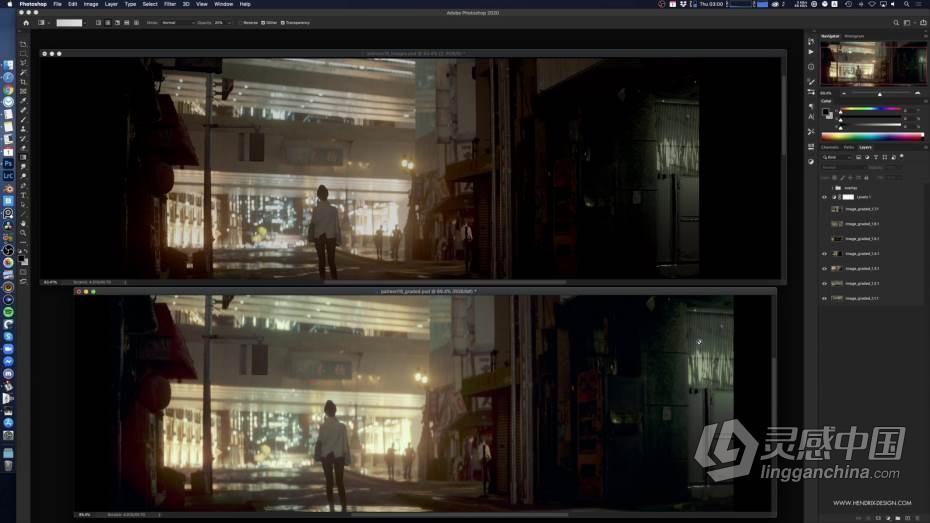Select the Lasso tool
Image resolution: width=930 pixels, height=523 pixels.
click(x=23, y=63)
